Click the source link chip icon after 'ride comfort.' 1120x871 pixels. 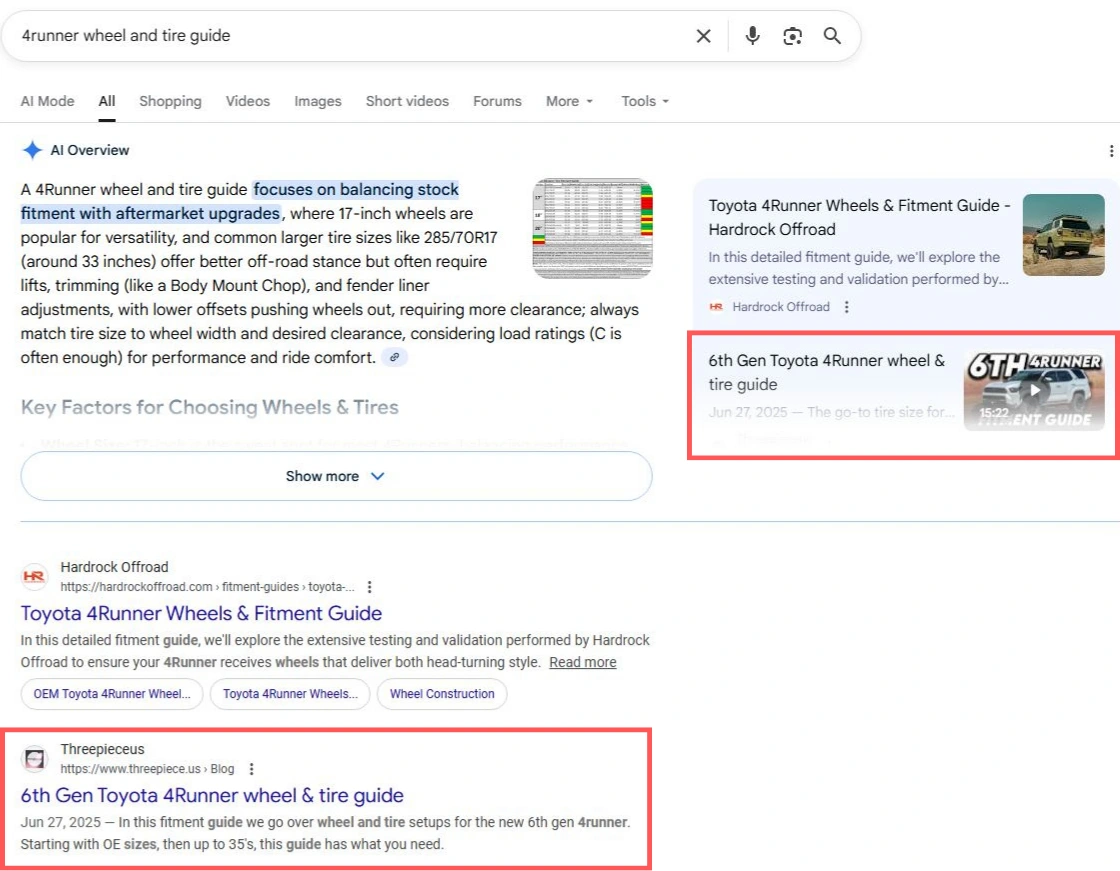394,357
